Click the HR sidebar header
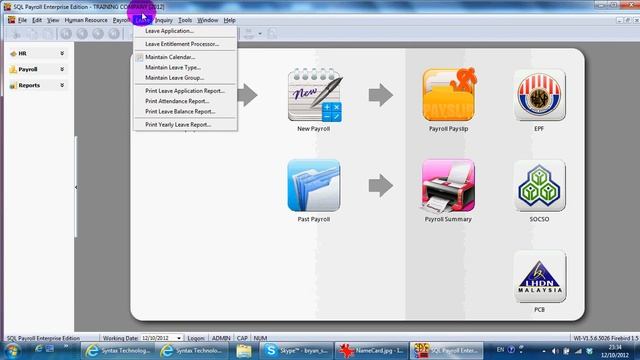Image resolution: width=640 pixels, height=360 pixels. 37,53
